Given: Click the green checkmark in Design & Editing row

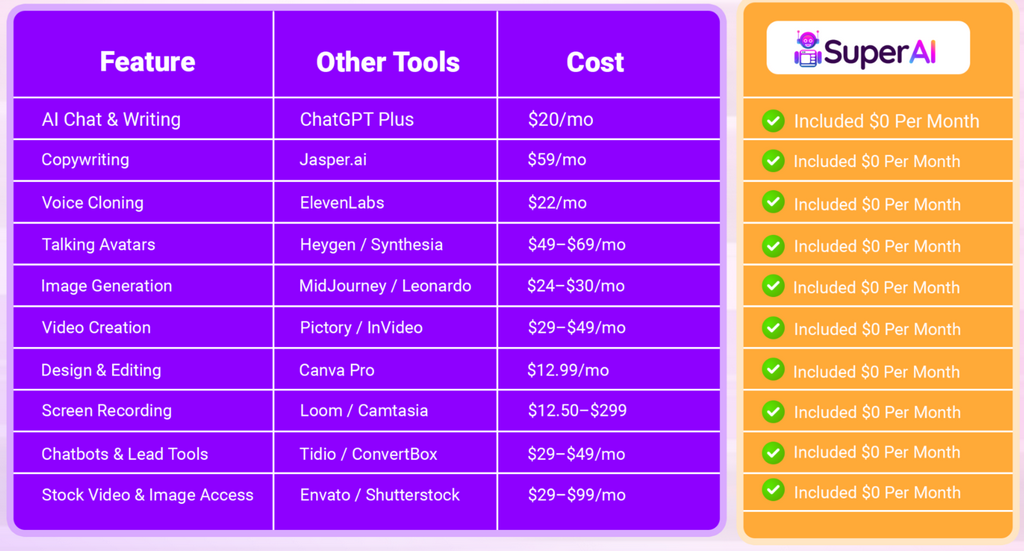Looking at the screenshot, I should tap(773, 370).
